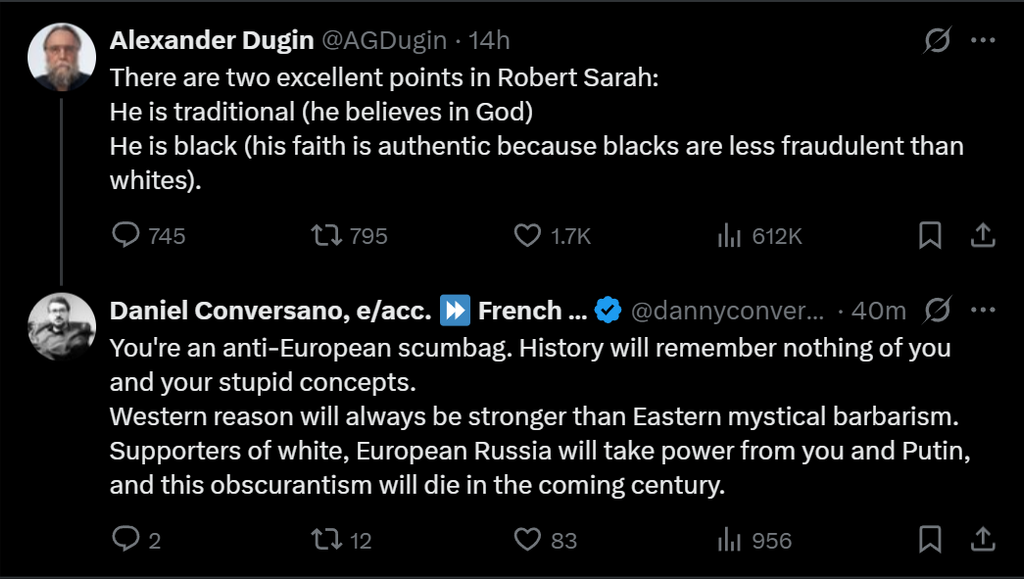Screen dimensions: 1024x579
Task: Like Daniel Conversano's reply
Action: click(x=527, y=540)
